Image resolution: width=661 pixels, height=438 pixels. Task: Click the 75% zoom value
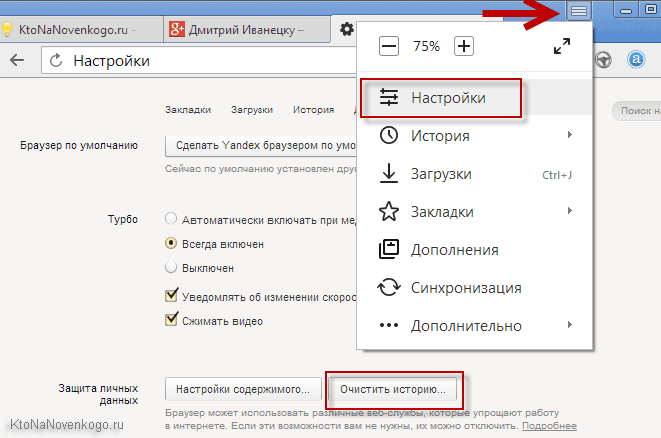click(x=426, y=46)
